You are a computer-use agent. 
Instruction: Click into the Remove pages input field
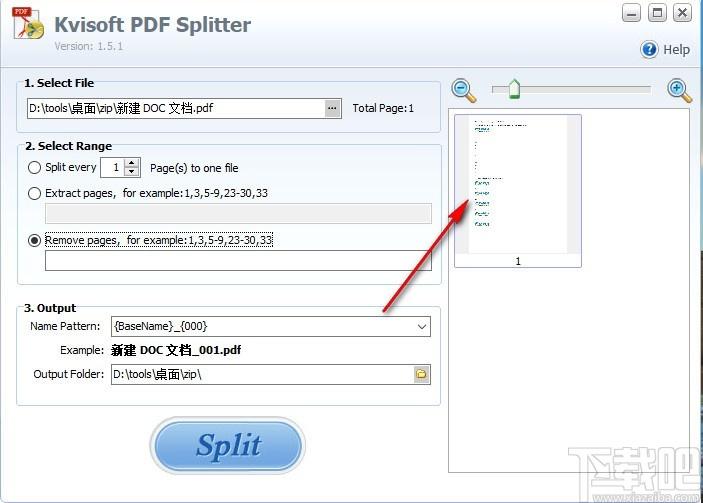click(238, 260)
